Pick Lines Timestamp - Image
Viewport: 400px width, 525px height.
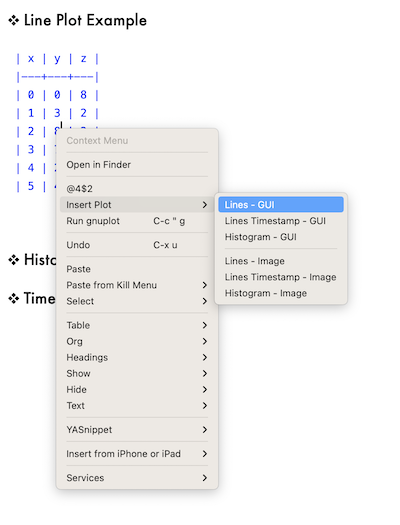tap(281, 277)
